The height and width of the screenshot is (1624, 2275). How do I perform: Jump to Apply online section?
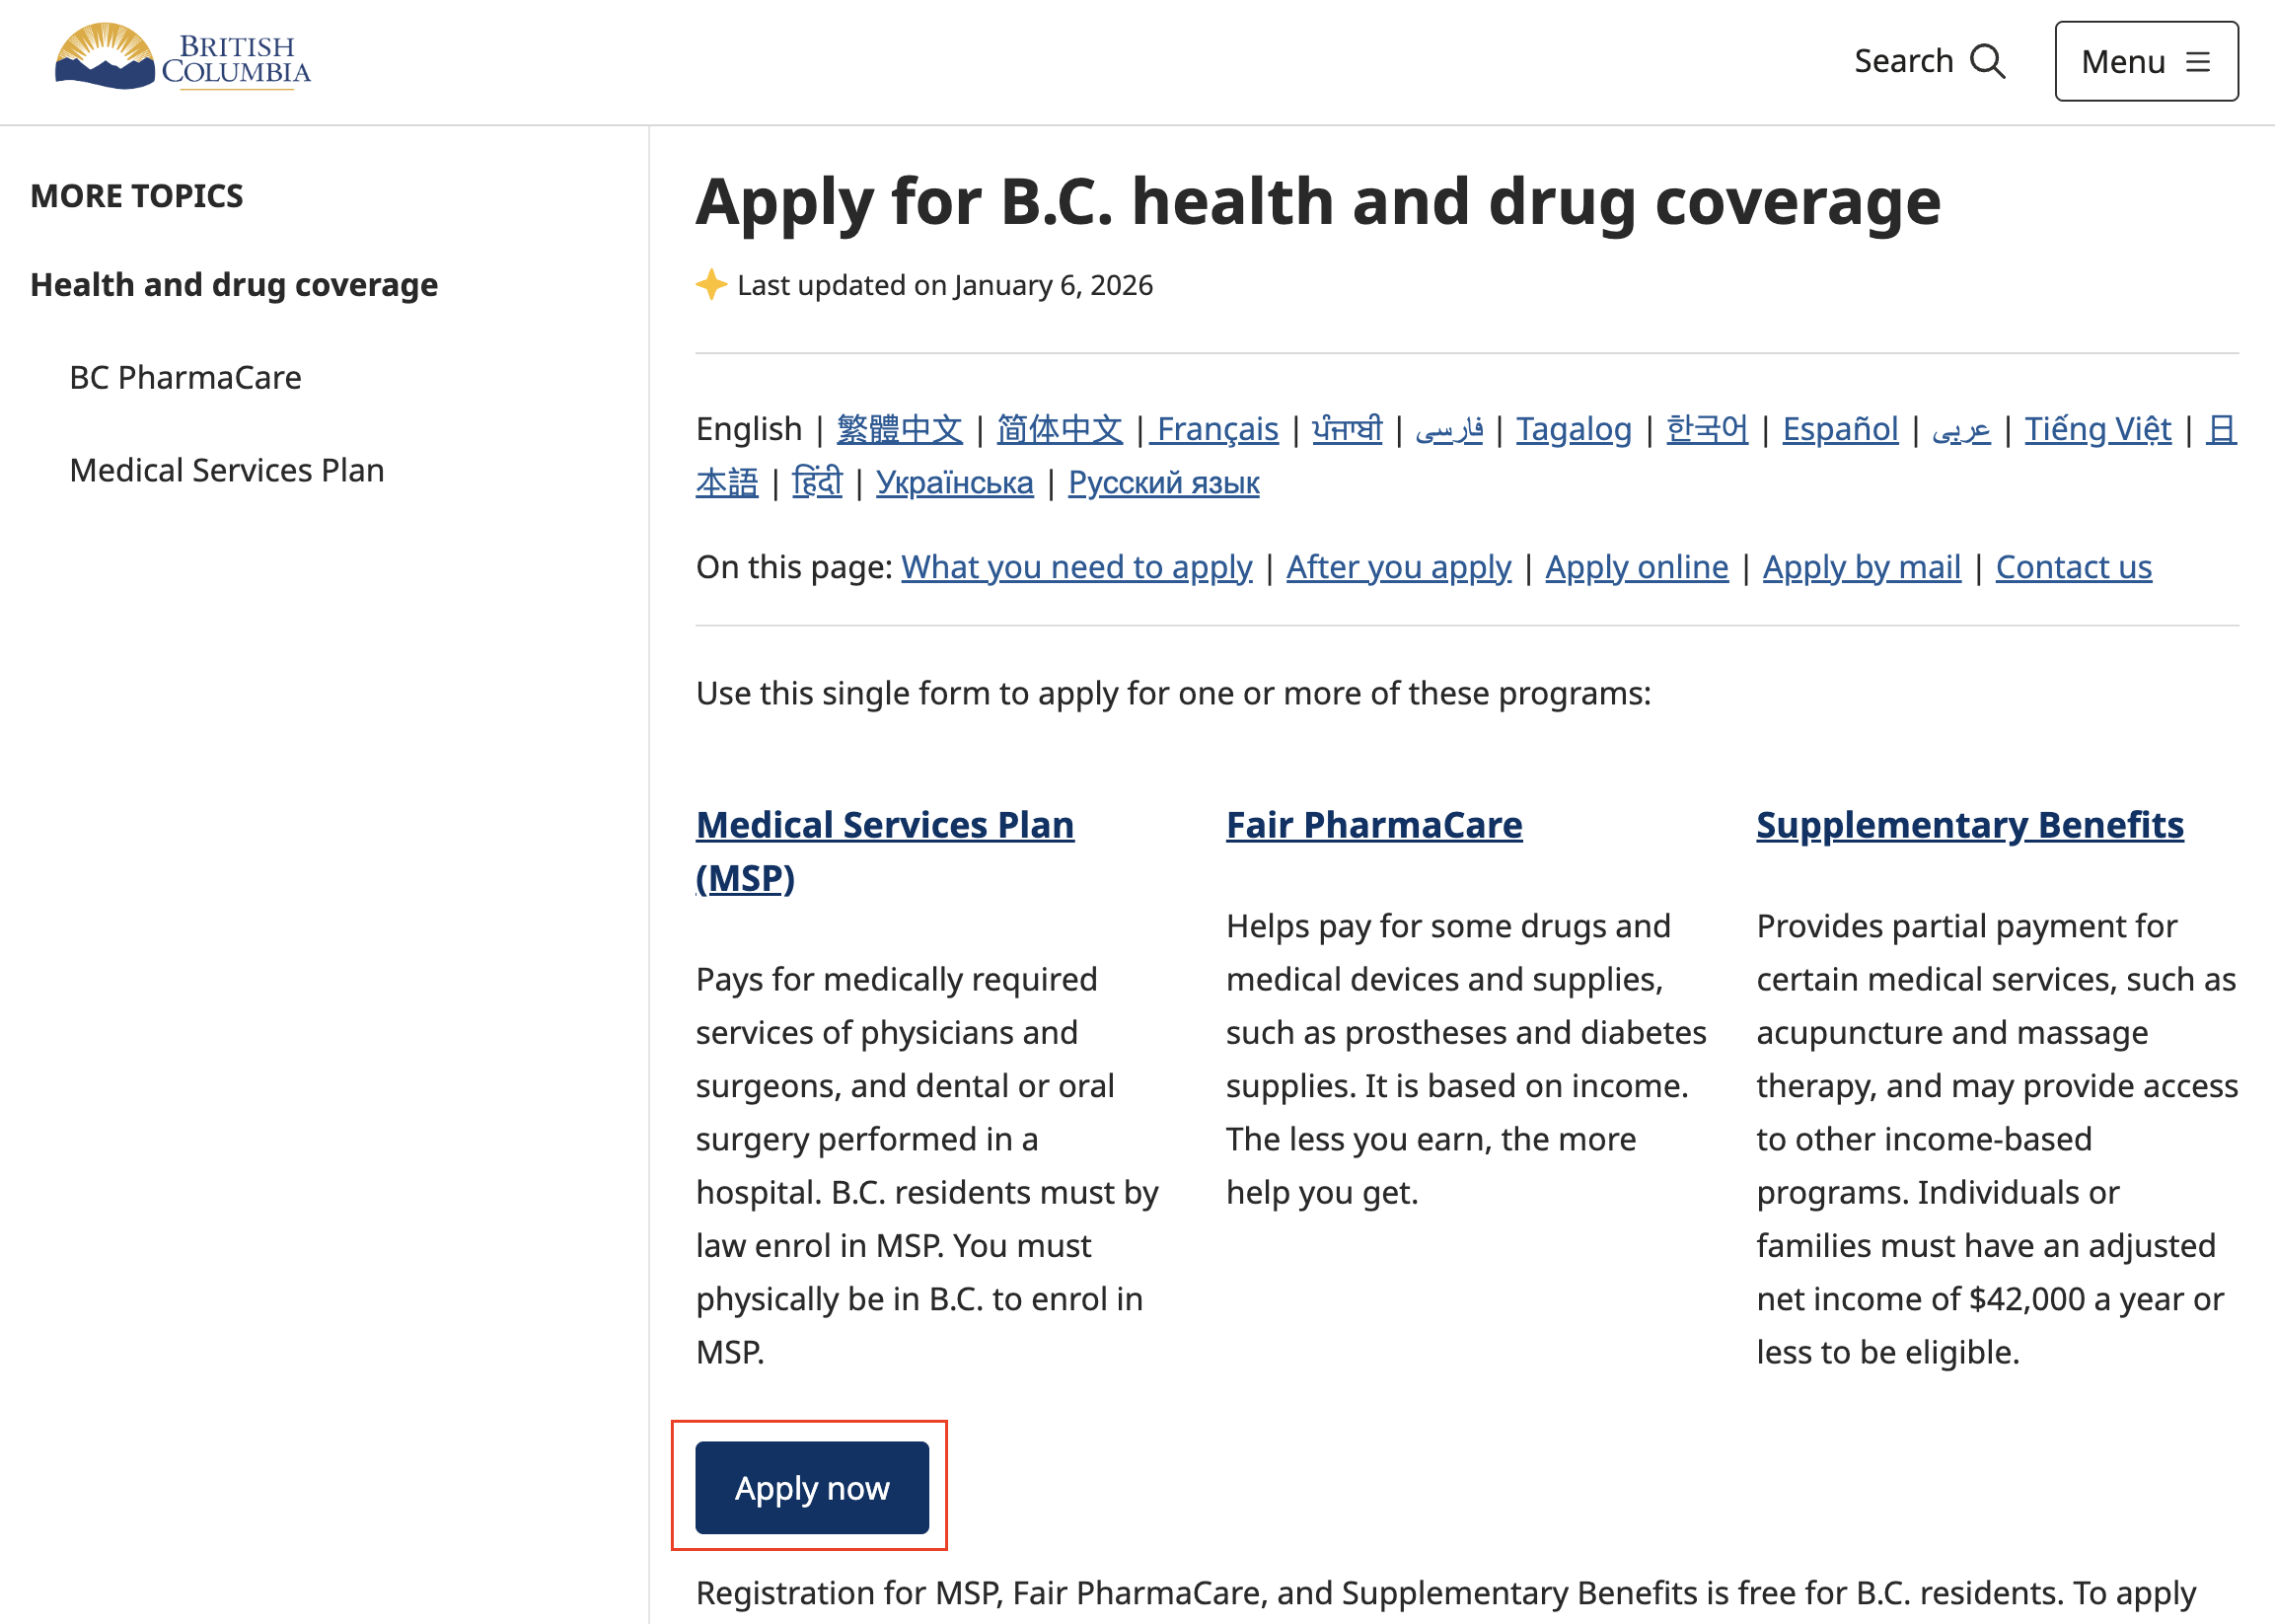pyautogui.click(x=1636, y=567)
